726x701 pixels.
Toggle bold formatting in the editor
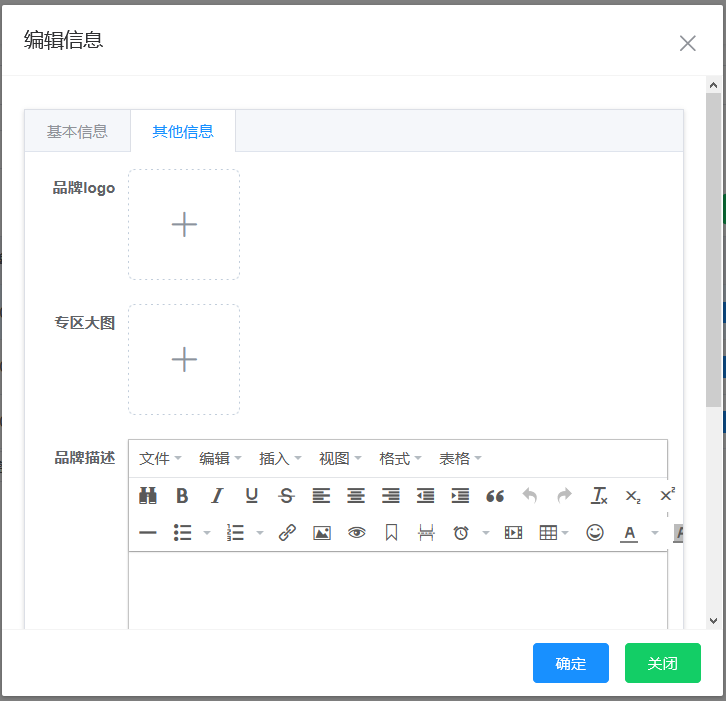(x=182, y=496)
